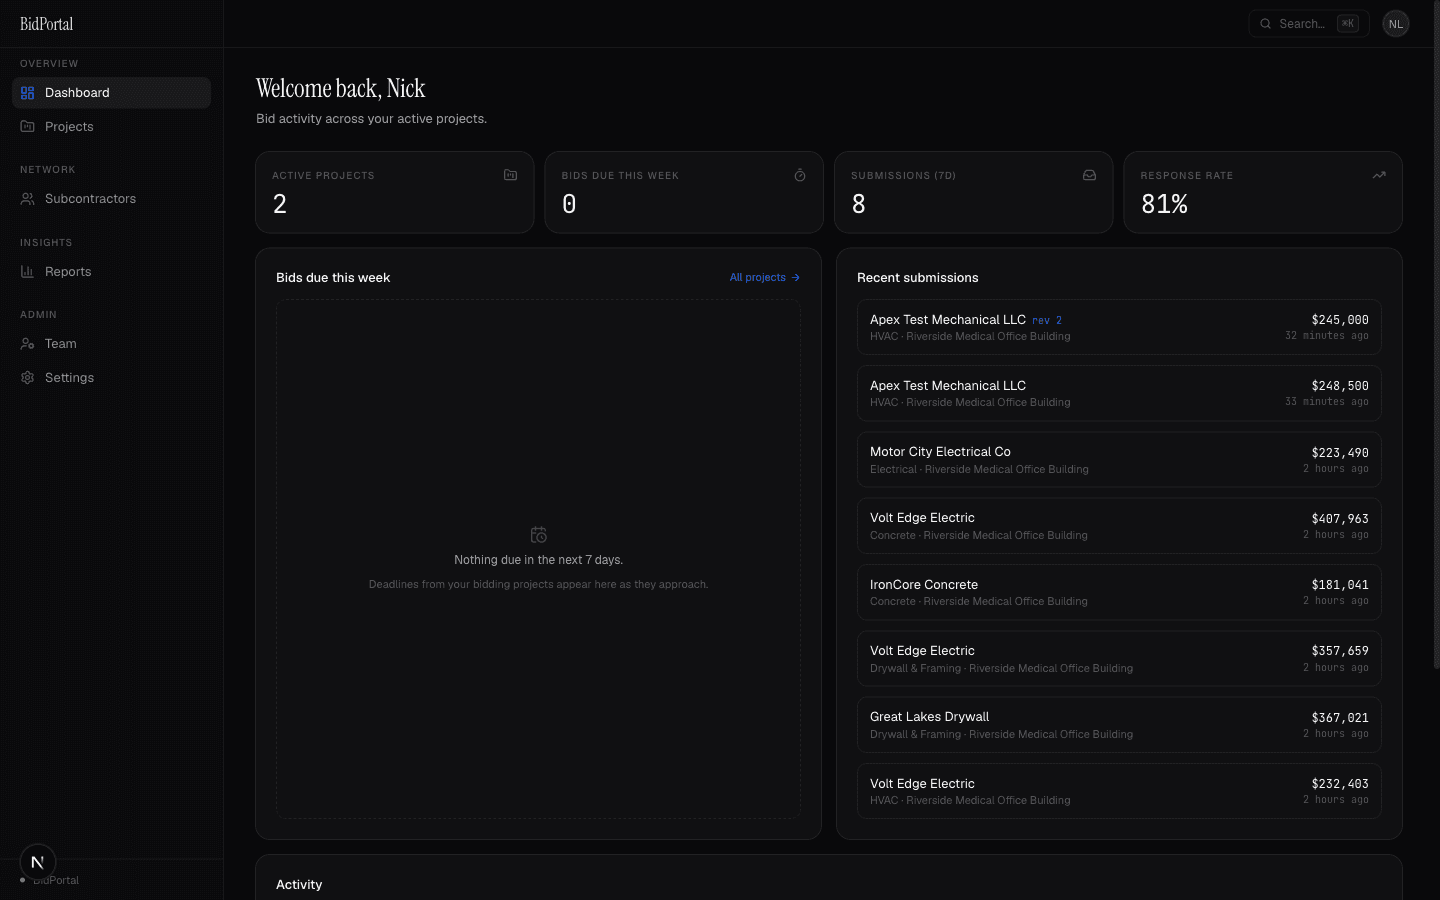Click the Subcontractors people icon
The image size is (1440, 900).
(28, 199)
